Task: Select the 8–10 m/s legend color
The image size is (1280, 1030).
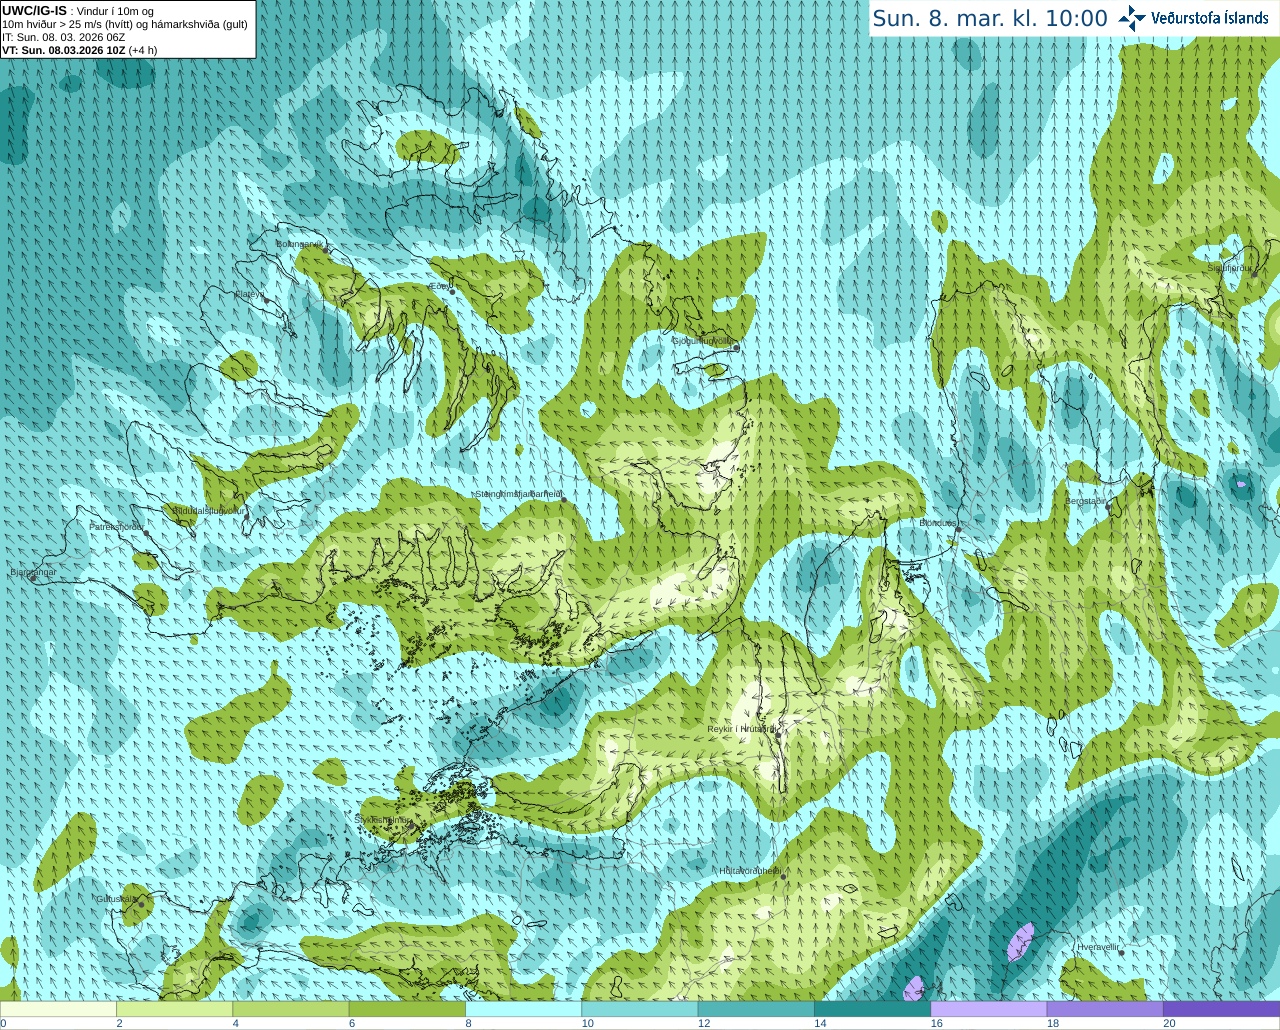Action: coord(523,1009)
